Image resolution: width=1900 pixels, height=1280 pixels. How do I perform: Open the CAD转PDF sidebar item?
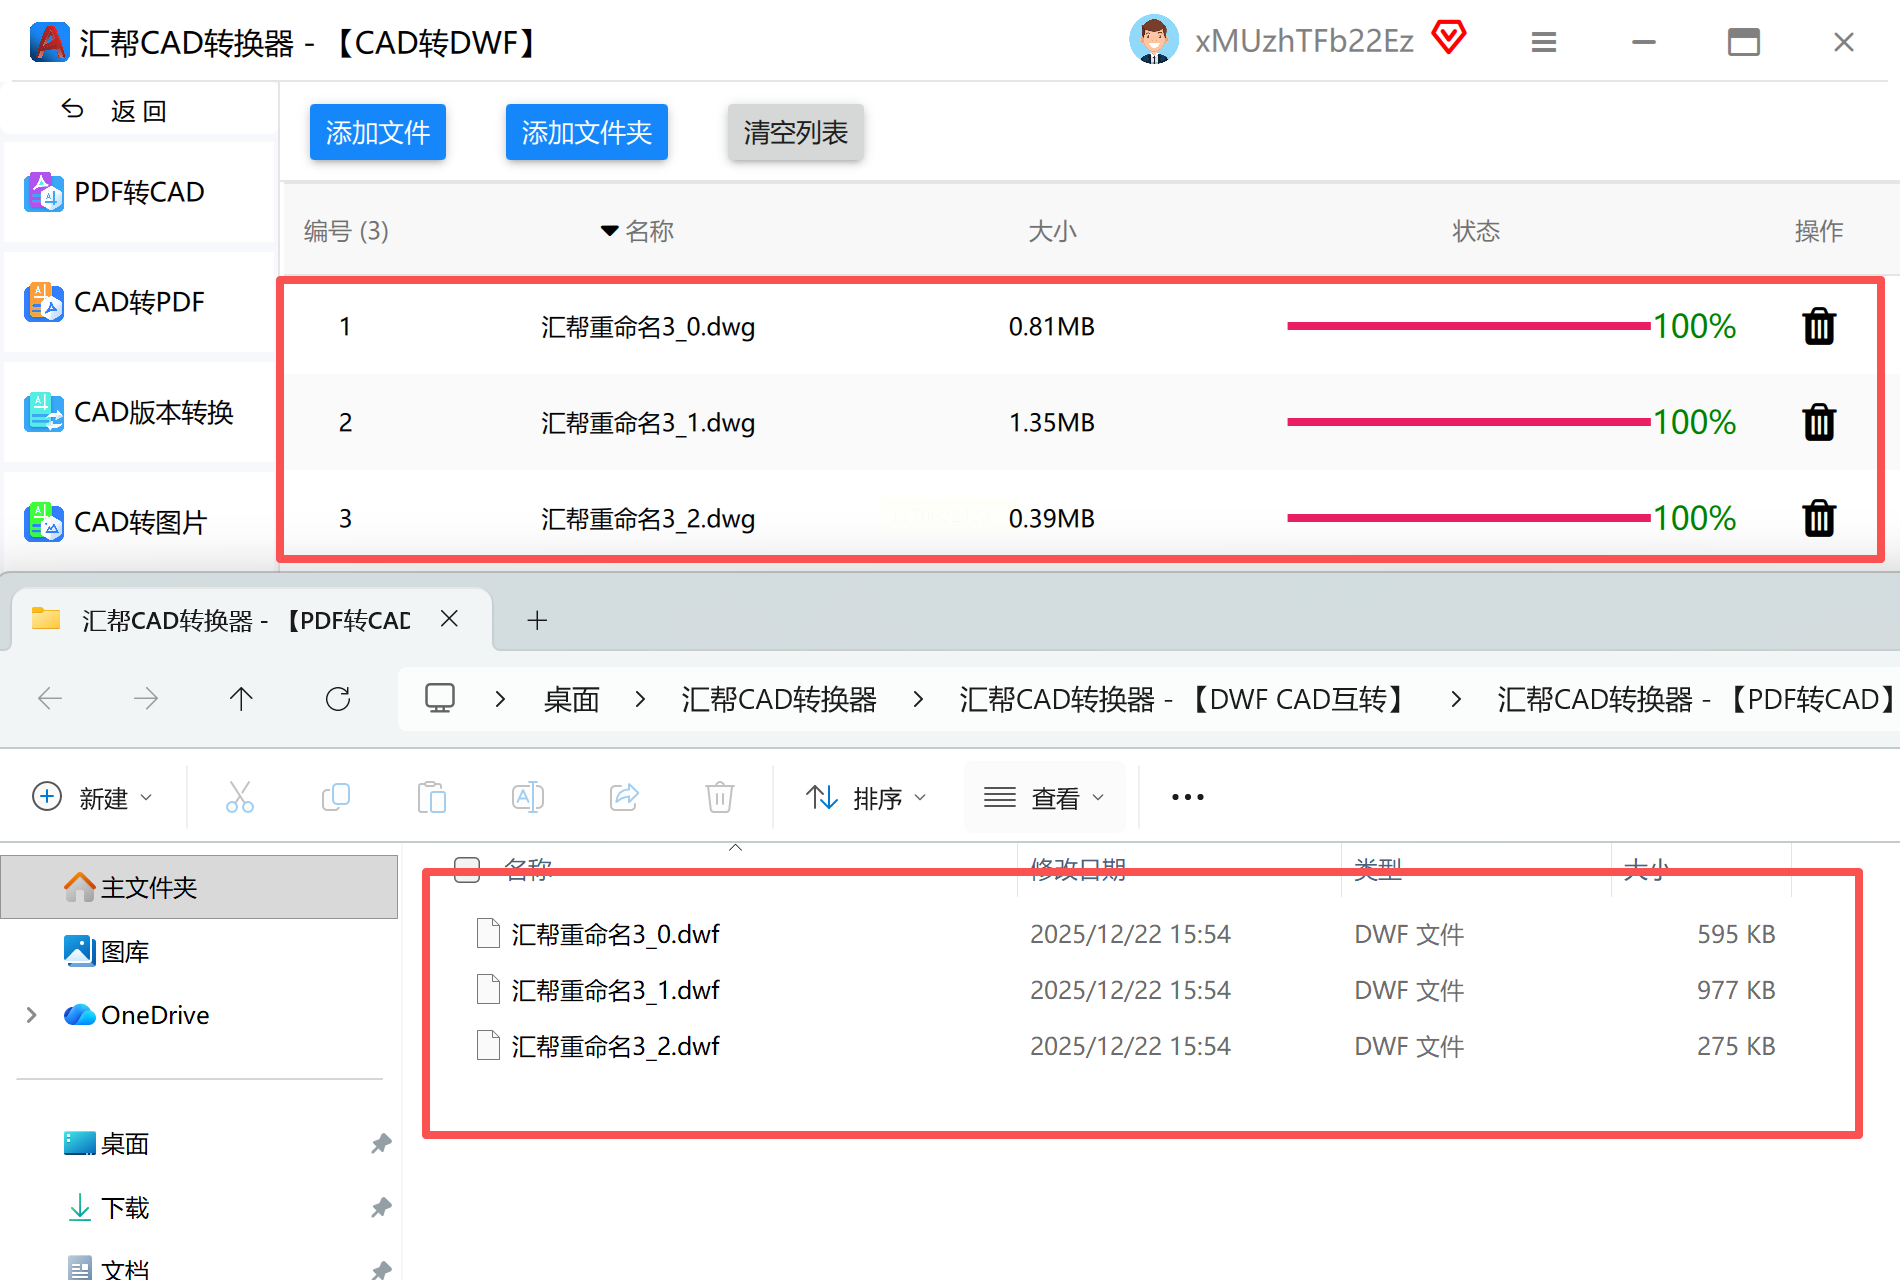[x=139, y=302]
